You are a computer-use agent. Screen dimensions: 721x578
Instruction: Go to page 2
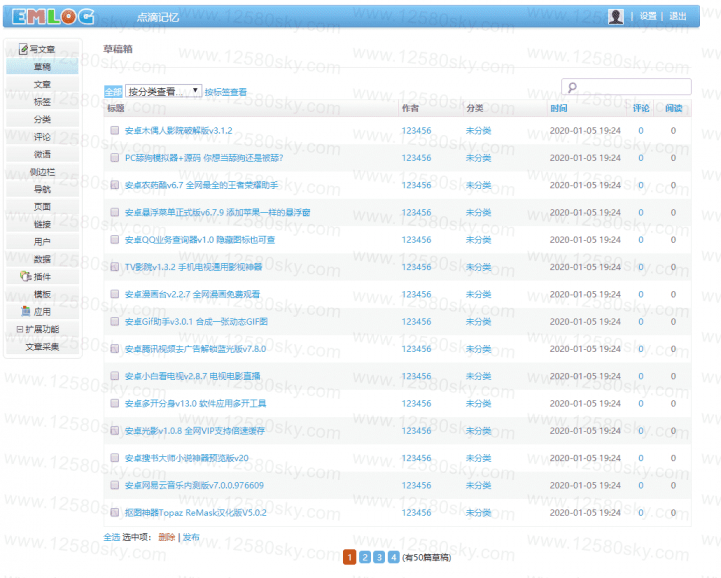[x=365, y=557]
